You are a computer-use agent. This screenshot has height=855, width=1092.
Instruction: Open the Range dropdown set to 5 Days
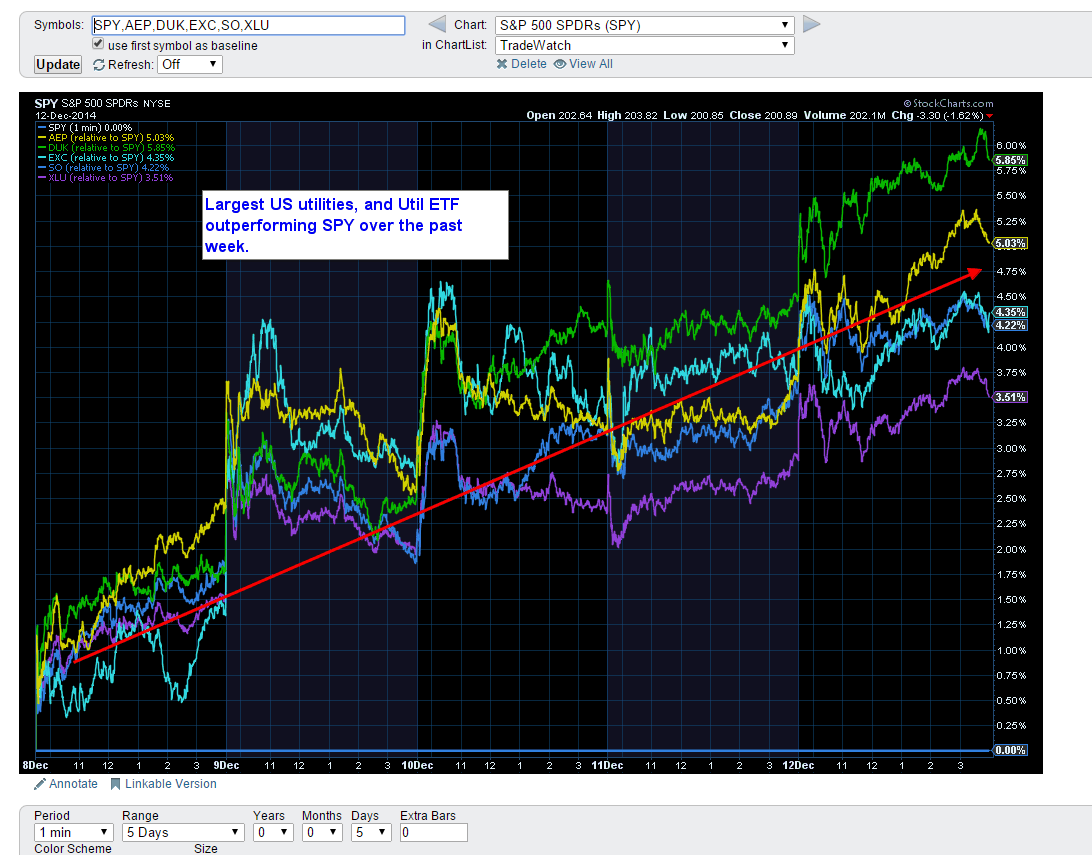click(183, 833)
